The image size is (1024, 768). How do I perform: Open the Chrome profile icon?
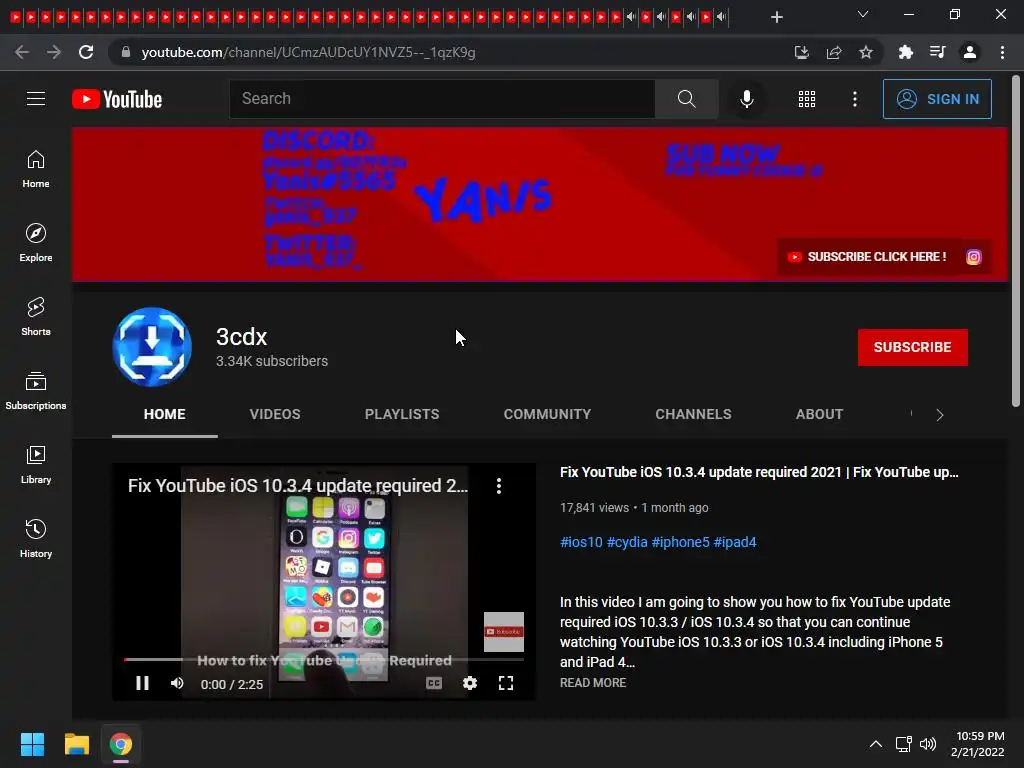point(970,52)
